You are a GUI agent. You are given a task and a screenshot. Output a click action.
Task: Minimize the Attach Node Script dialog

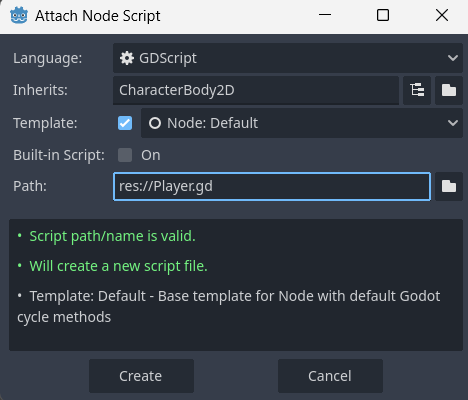click(x=325, y=15)
